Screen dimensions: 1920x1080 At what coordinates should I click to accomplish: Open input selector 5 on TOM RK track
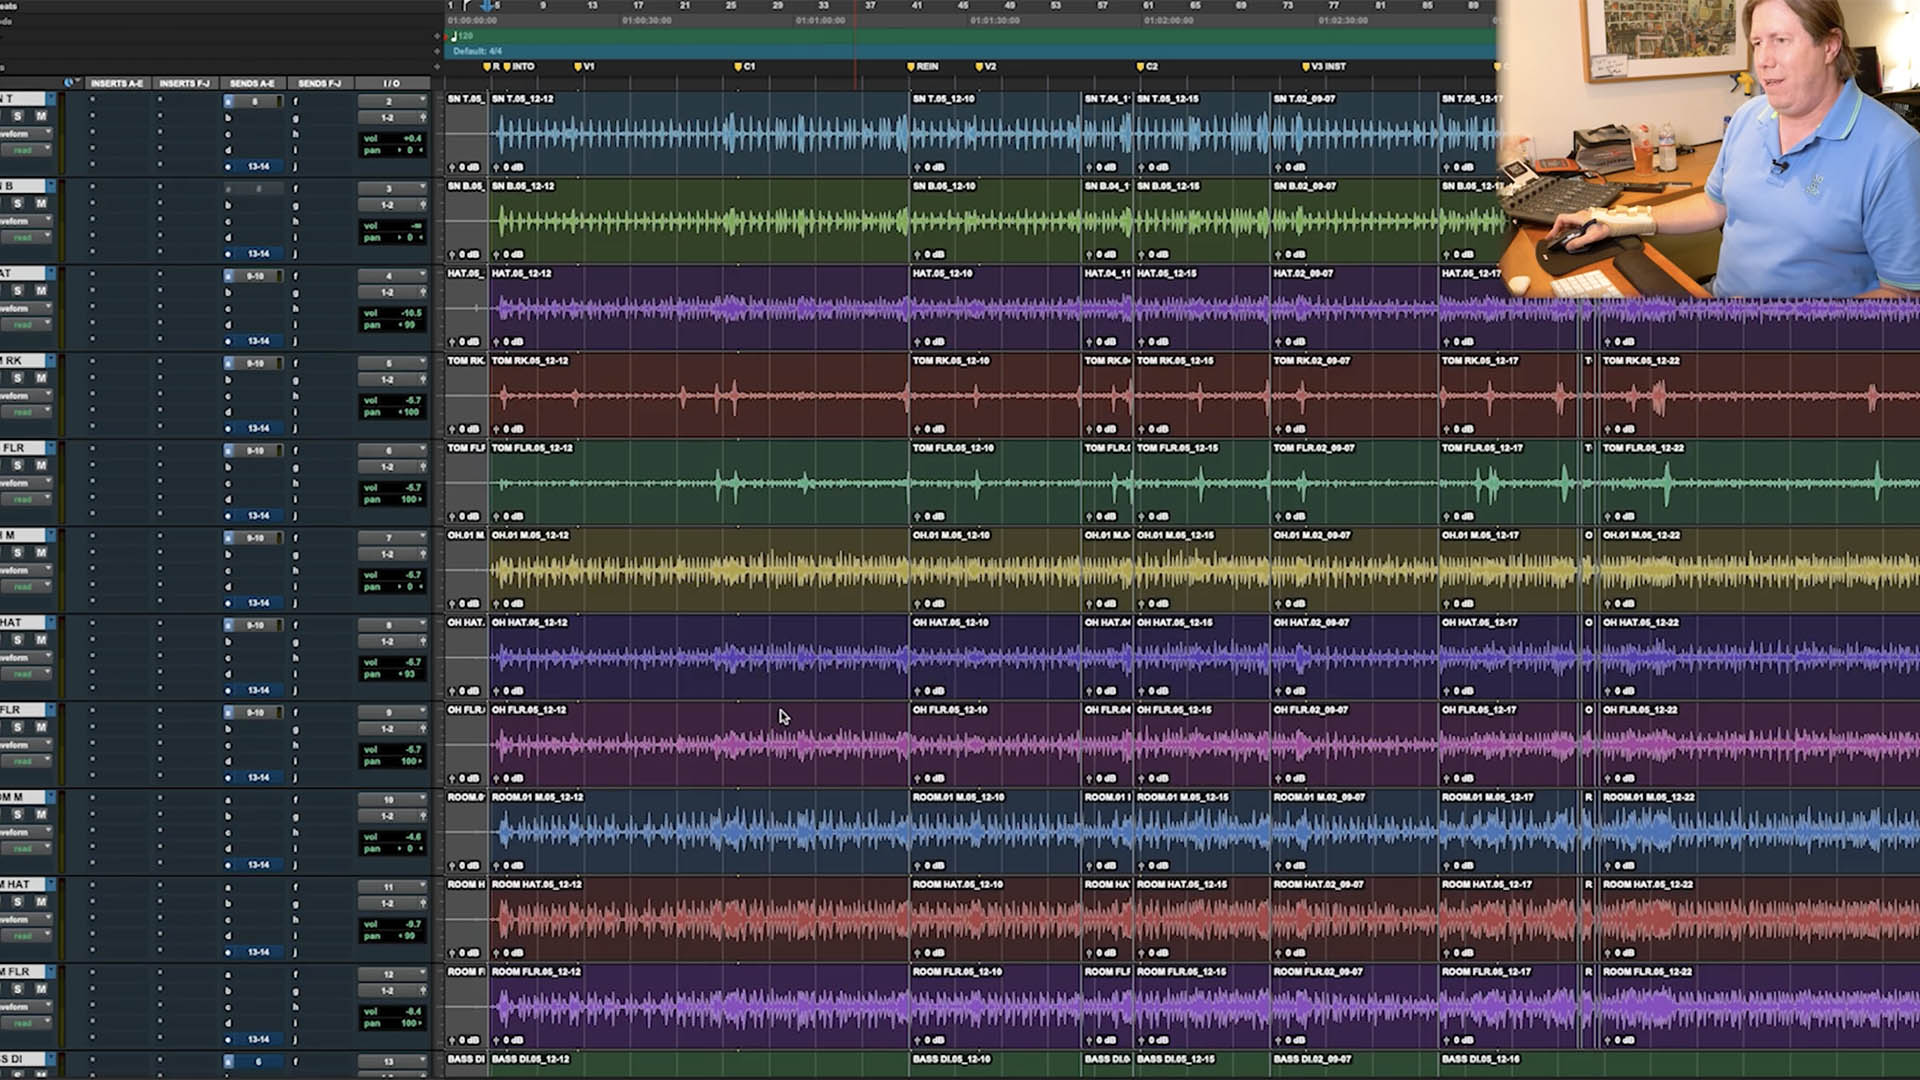392,363
